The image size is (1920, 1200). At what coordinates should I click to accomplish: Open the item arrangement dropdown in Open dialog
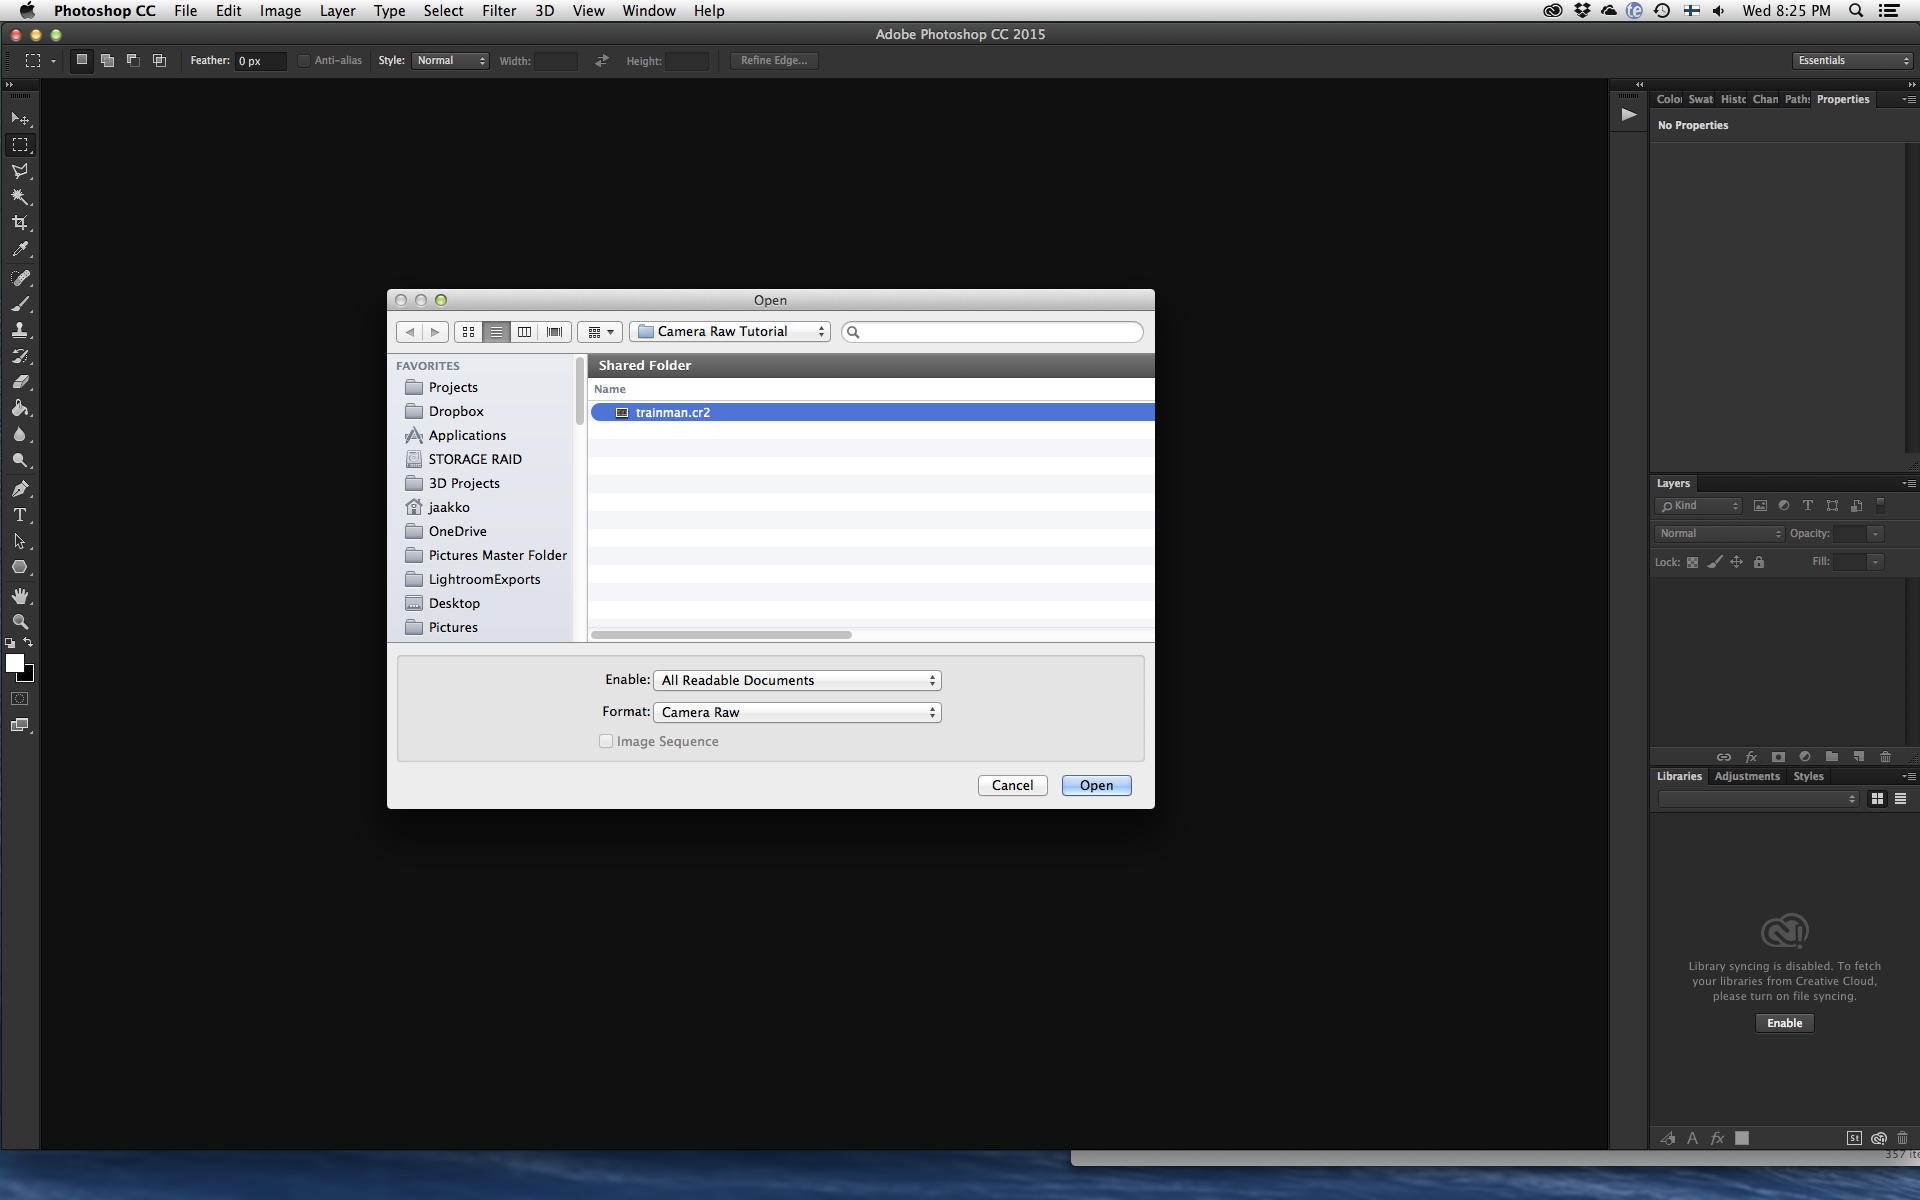[600, 332]
